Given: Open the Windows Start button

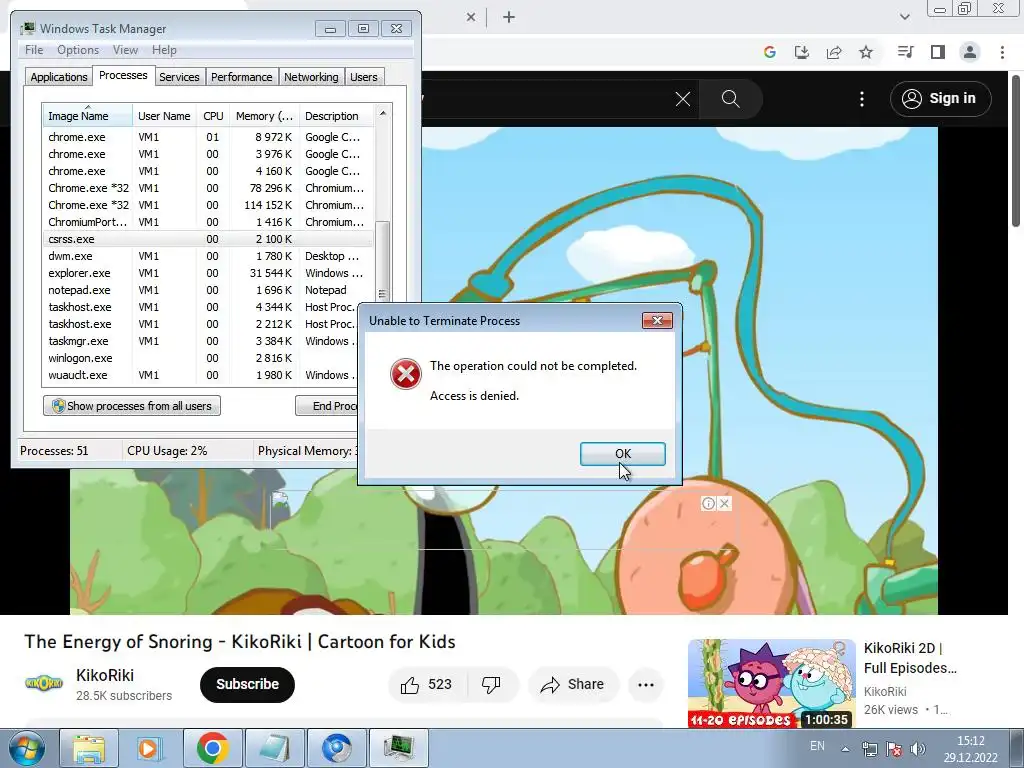Looking at the screenshot, I should [26, 748].
